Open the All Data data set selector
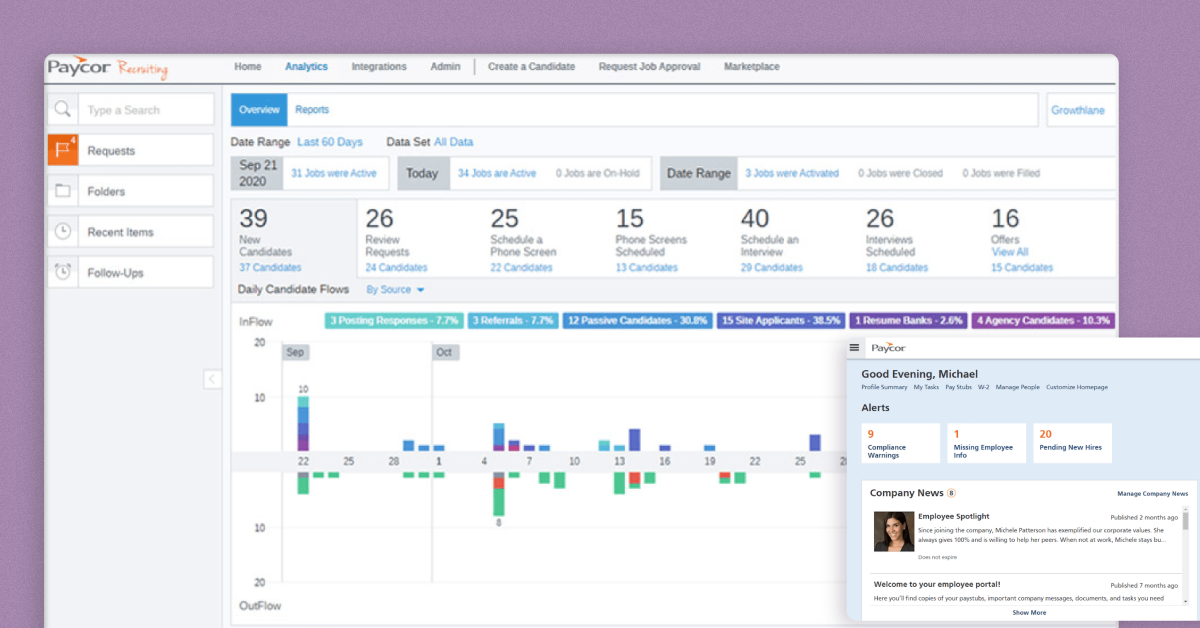This screenshot has width=1200, height=628. point(453,142)
